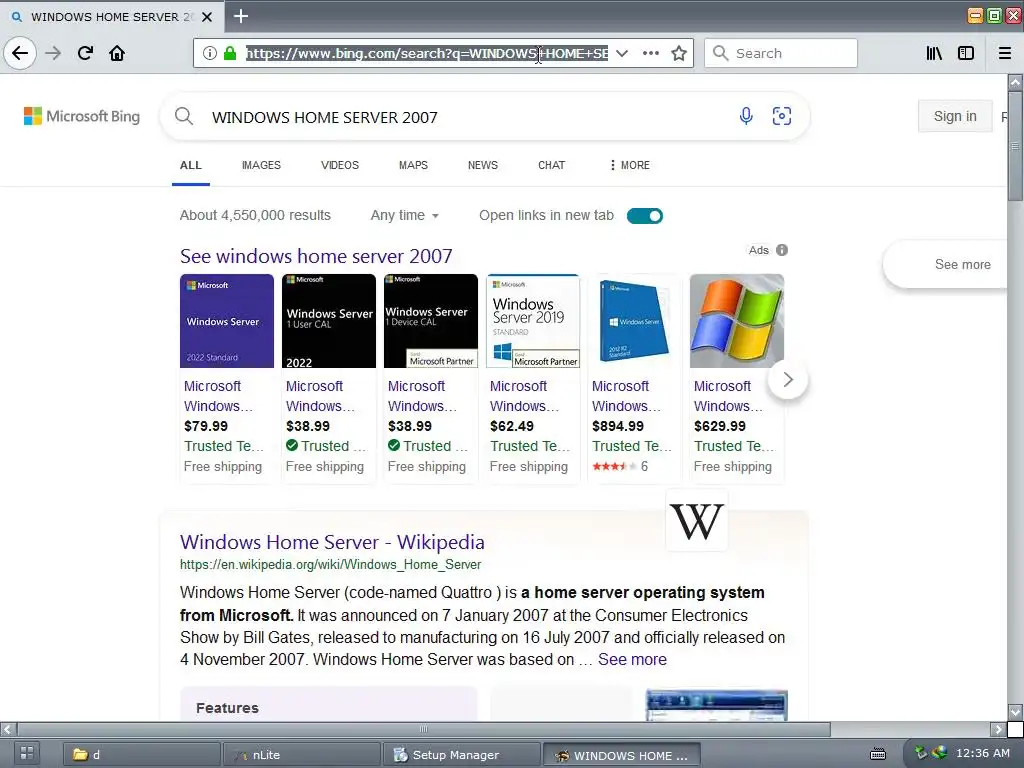Switch to the VIDEOS tab

pyautogui.click(x=340, y=165)
